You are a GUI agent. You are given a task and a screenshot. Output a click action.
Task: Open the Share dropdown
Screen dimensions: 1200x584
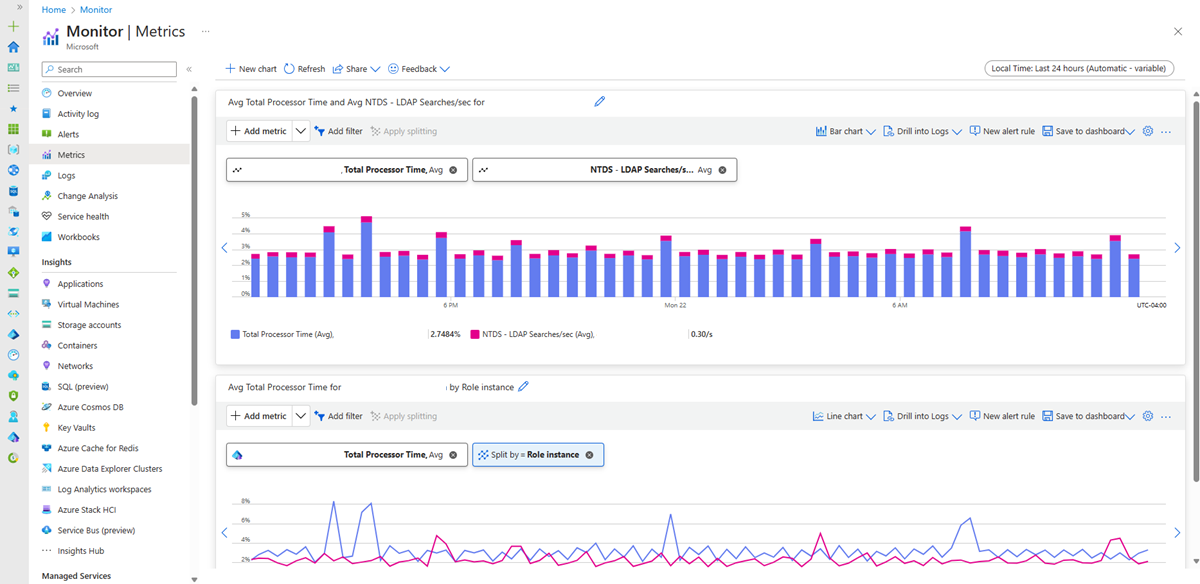click(x=357, y=69)
